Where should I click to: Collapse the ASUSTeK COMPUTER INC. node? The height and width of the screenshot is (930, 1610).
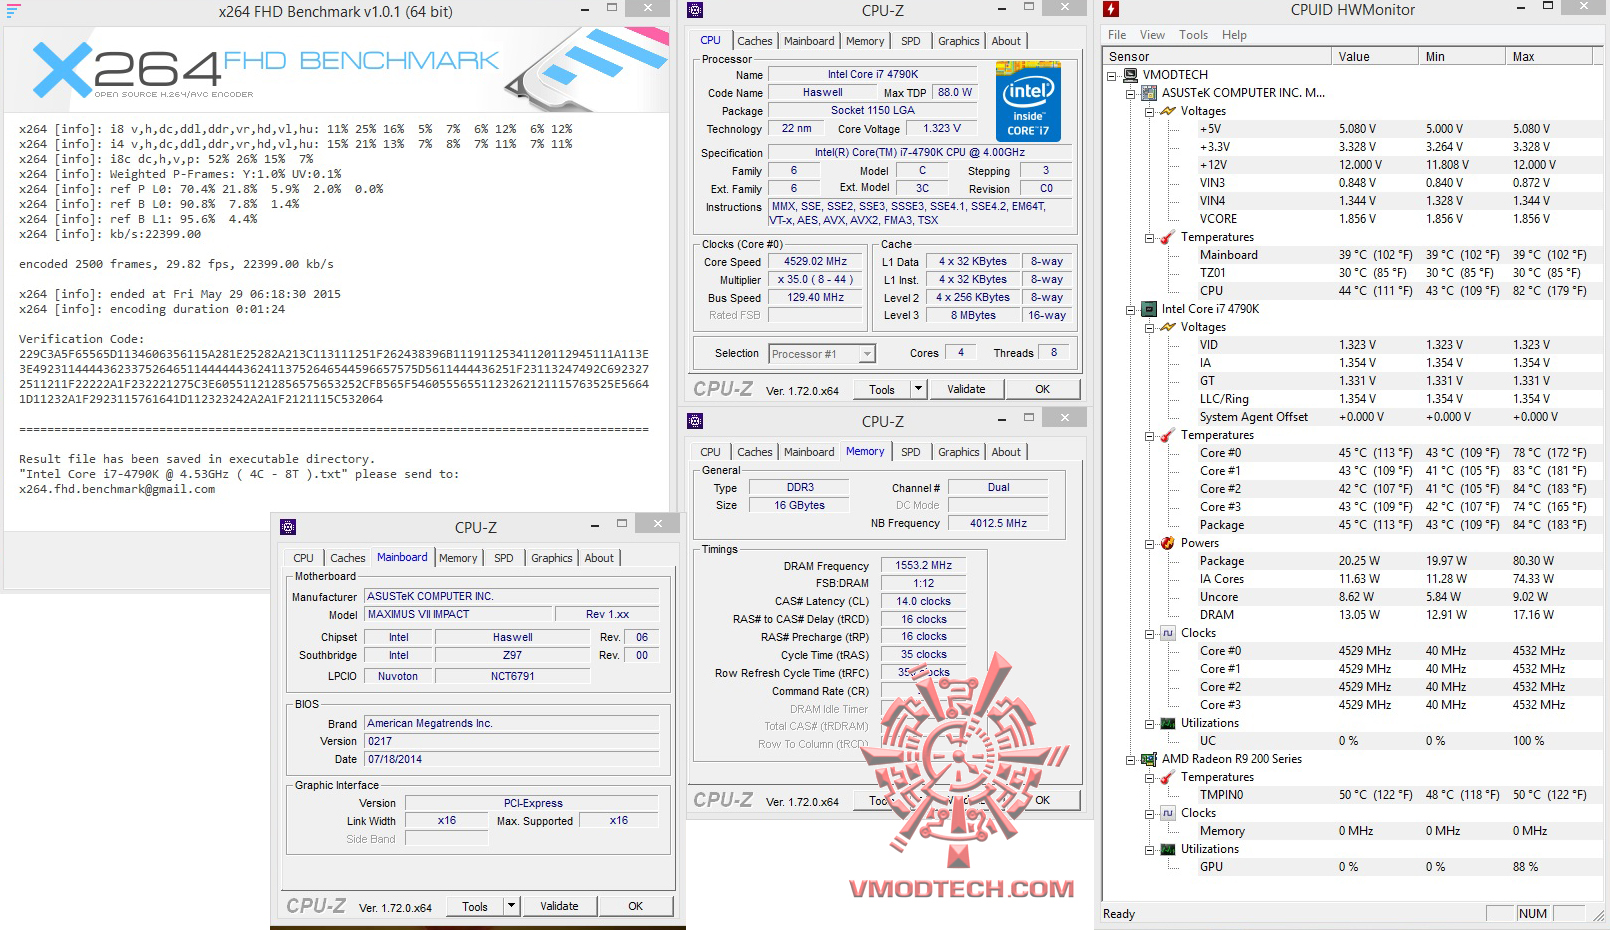[1131, 94]
